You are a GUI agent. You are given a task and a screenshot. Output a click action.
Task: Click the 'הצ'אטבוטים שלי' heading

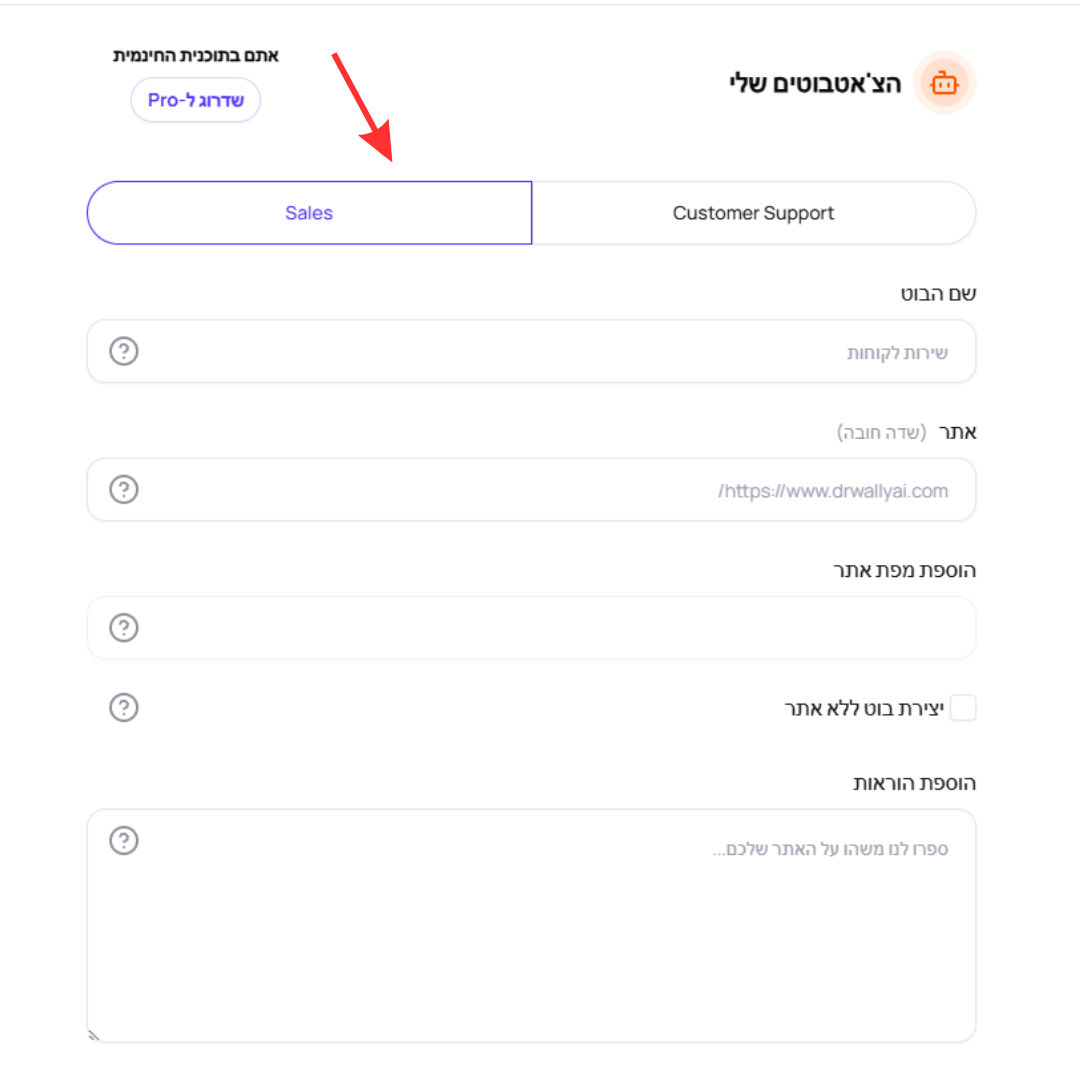click(816, 83)
